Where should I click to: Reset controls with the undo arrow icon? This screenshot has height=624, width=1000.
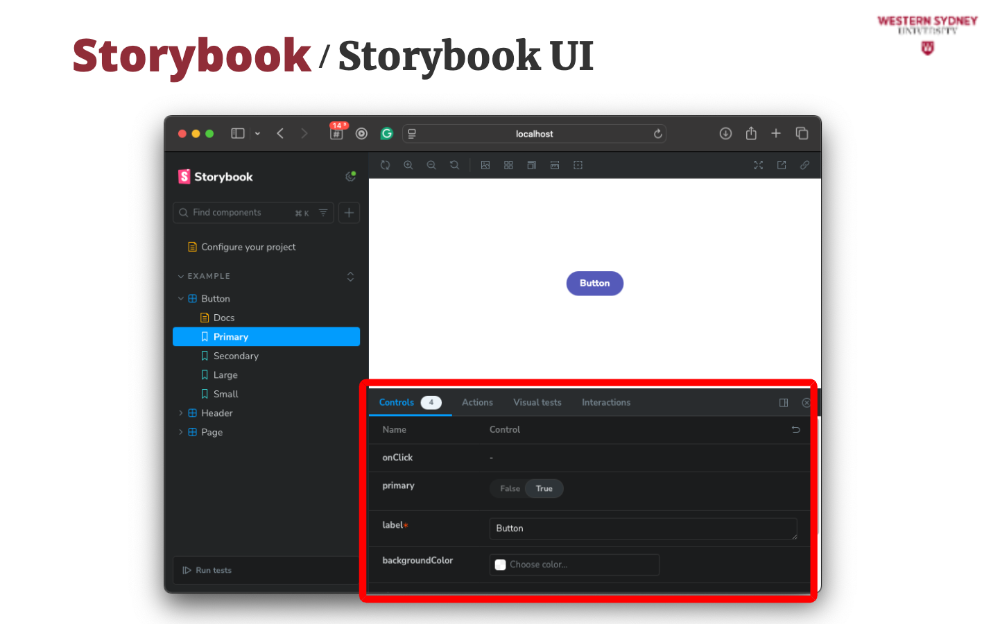coord(796,430)
